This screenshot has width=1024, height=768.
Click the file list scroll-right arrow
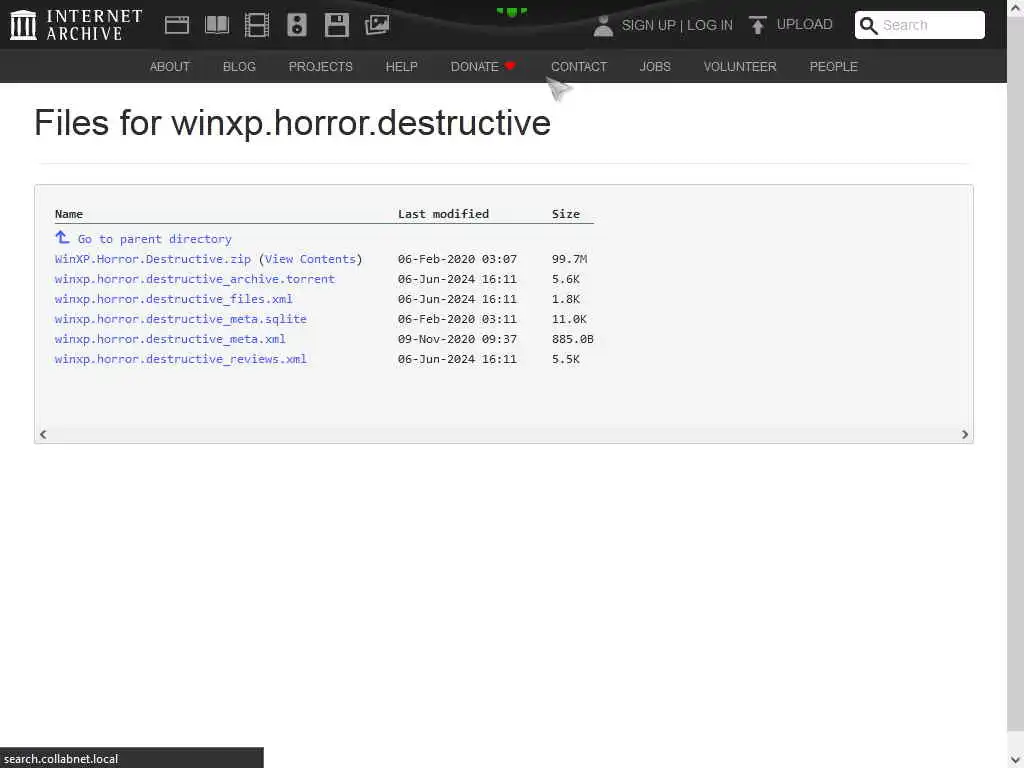[965, 434]
